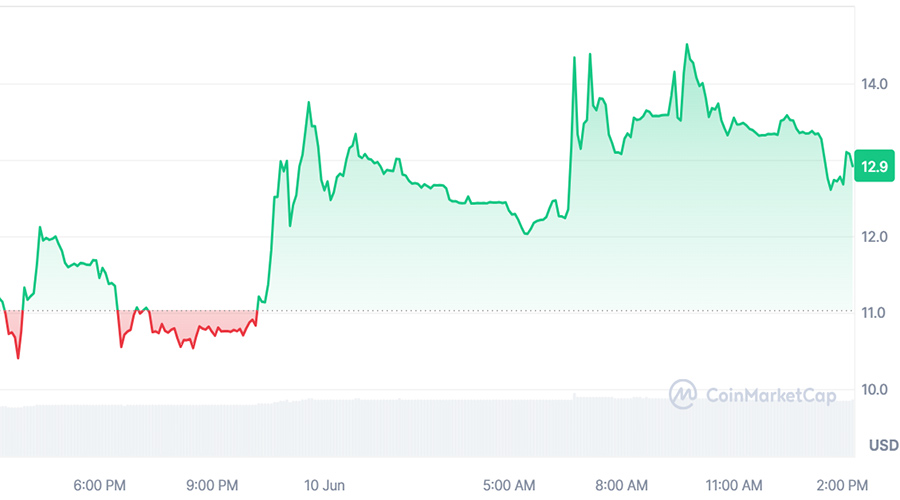This screenshot has height=500, width=900.
Task: Click the 10.0 price axis label
Action: tap(876, 389)
